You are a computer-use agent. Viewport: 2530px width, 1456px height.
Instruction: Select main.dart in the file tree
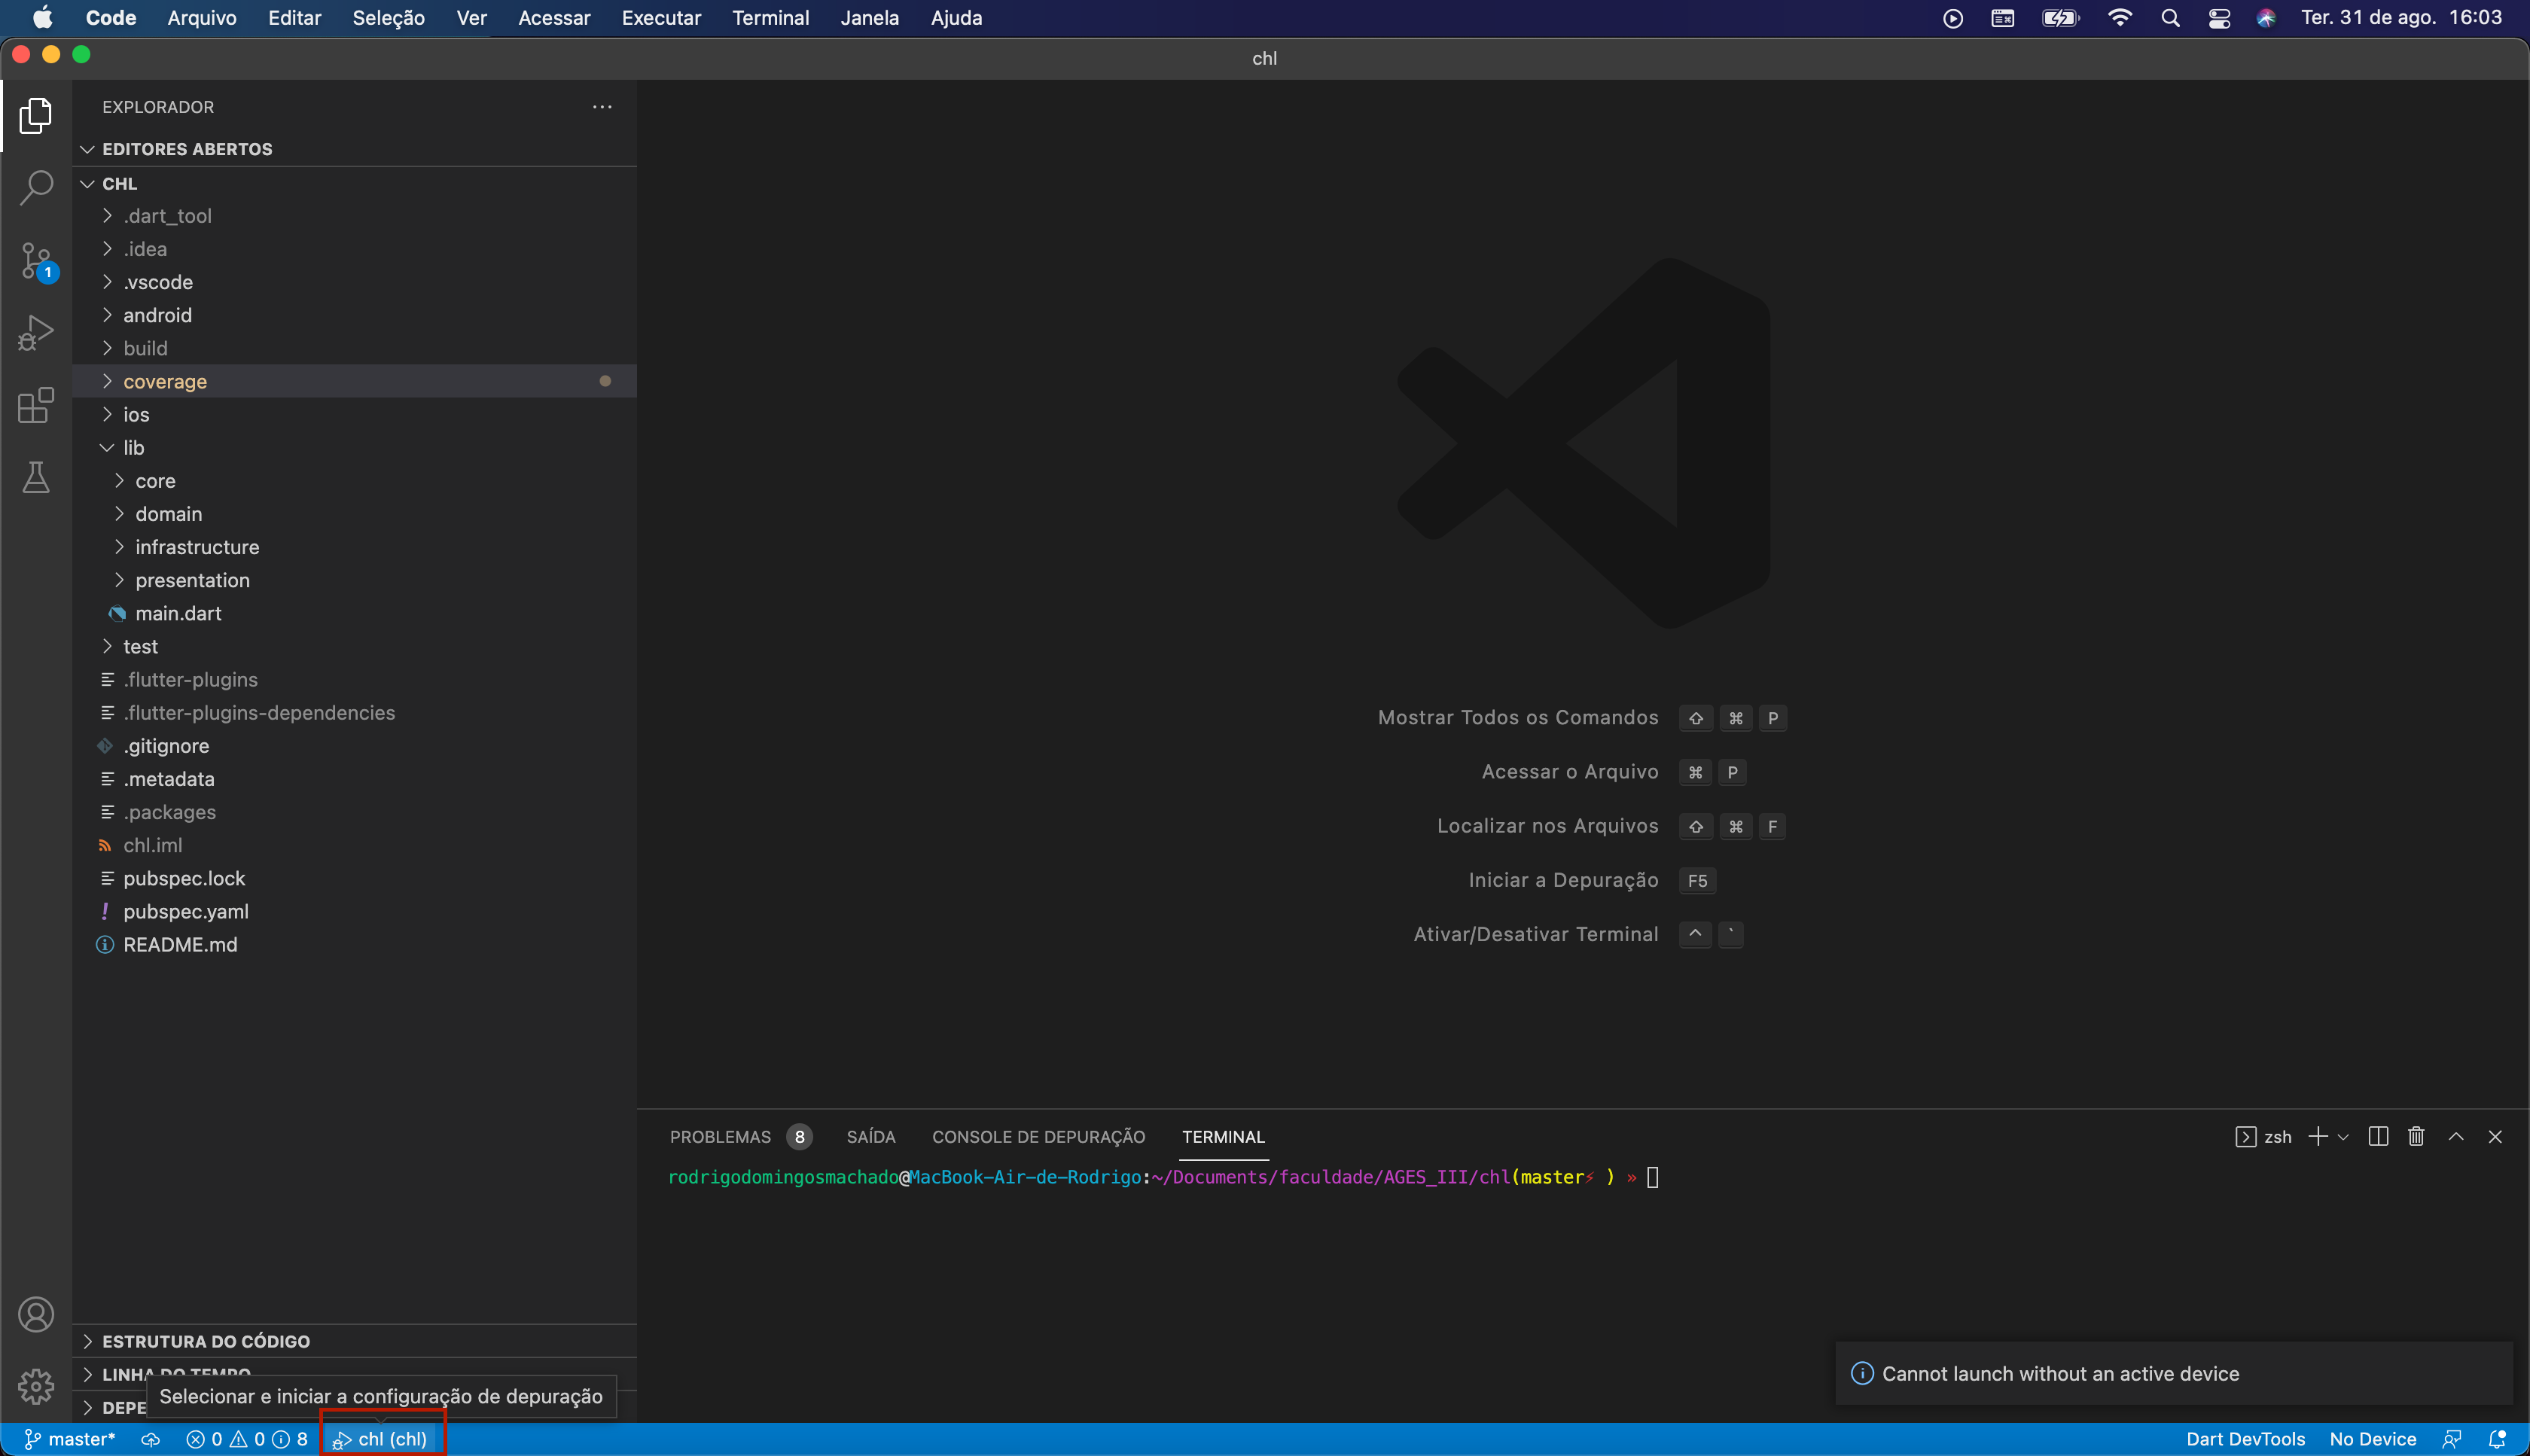179,613
